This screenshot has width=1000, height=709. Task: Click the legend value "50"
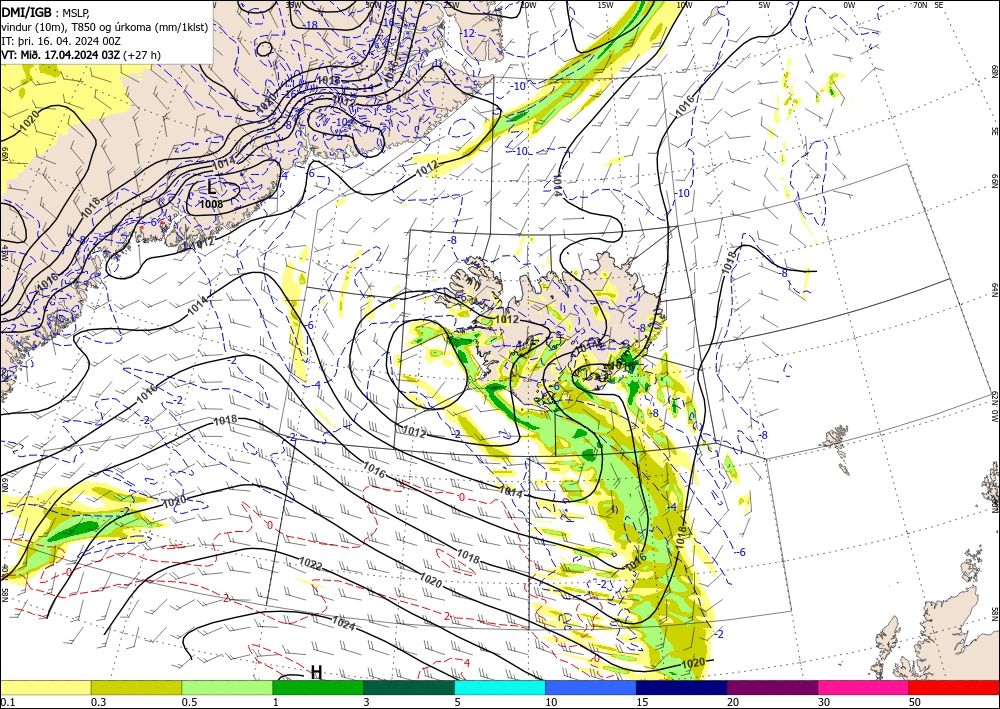click(x=915, y=702)
